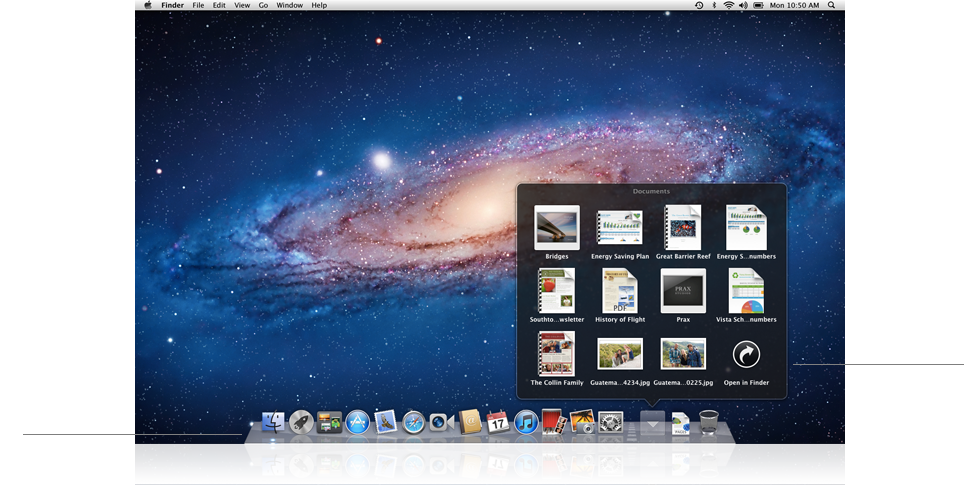Viewport: 980px width, 485px height.
Task: Open the File menu
Action: pyautogui.click(x=198, y=5)
